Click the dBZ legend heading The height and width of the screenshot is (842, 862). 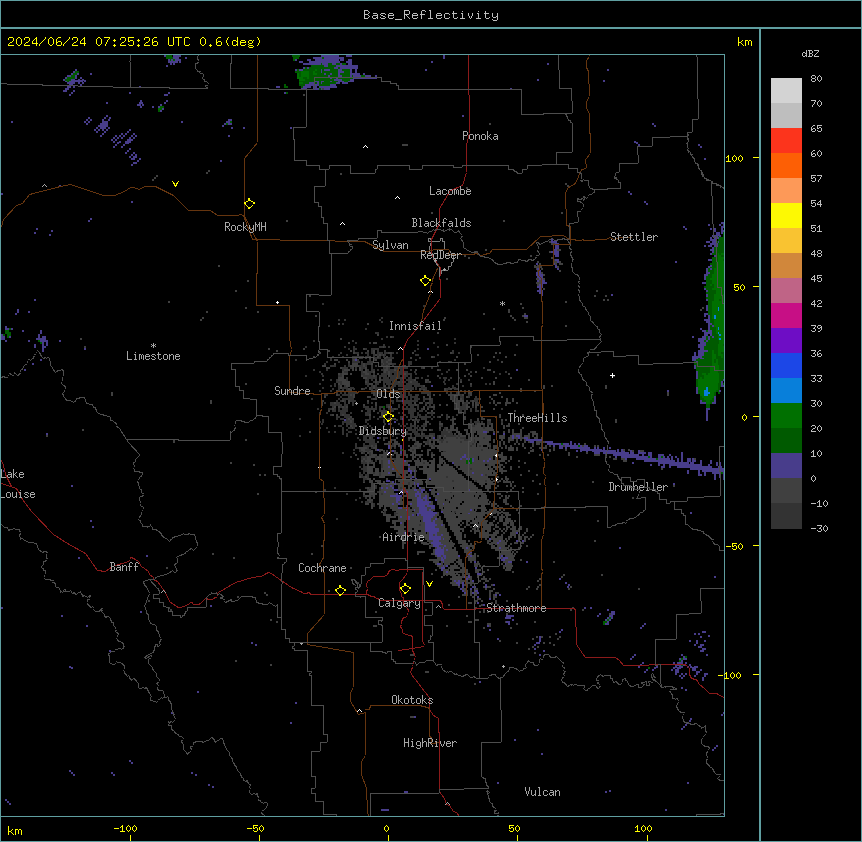click(810, 54)
